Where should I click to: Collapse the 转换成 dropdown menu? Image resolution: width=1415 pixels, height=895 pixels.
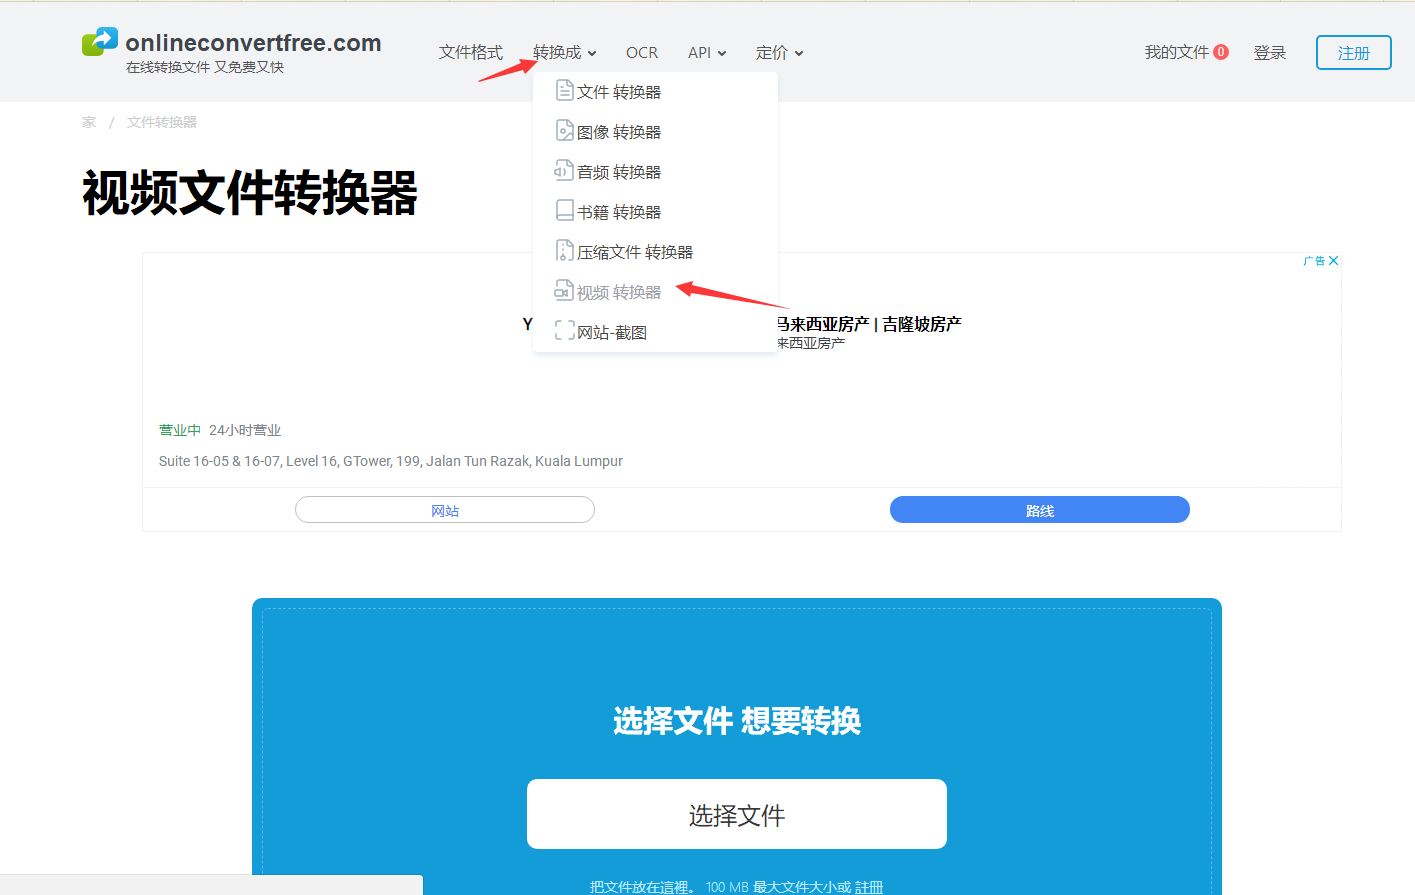[564, 52]
